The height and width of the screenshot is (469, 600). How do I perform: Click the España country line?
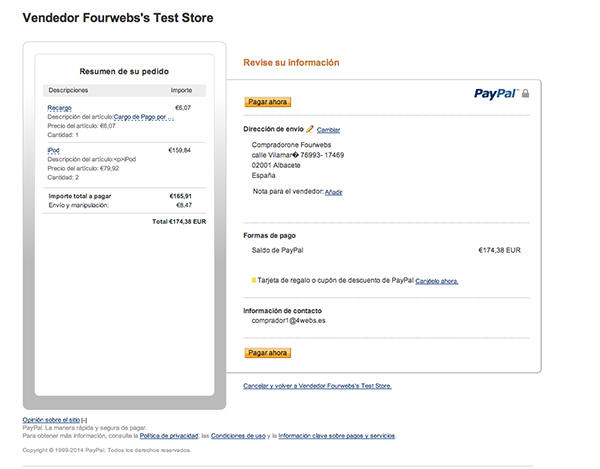pos(263,176)
